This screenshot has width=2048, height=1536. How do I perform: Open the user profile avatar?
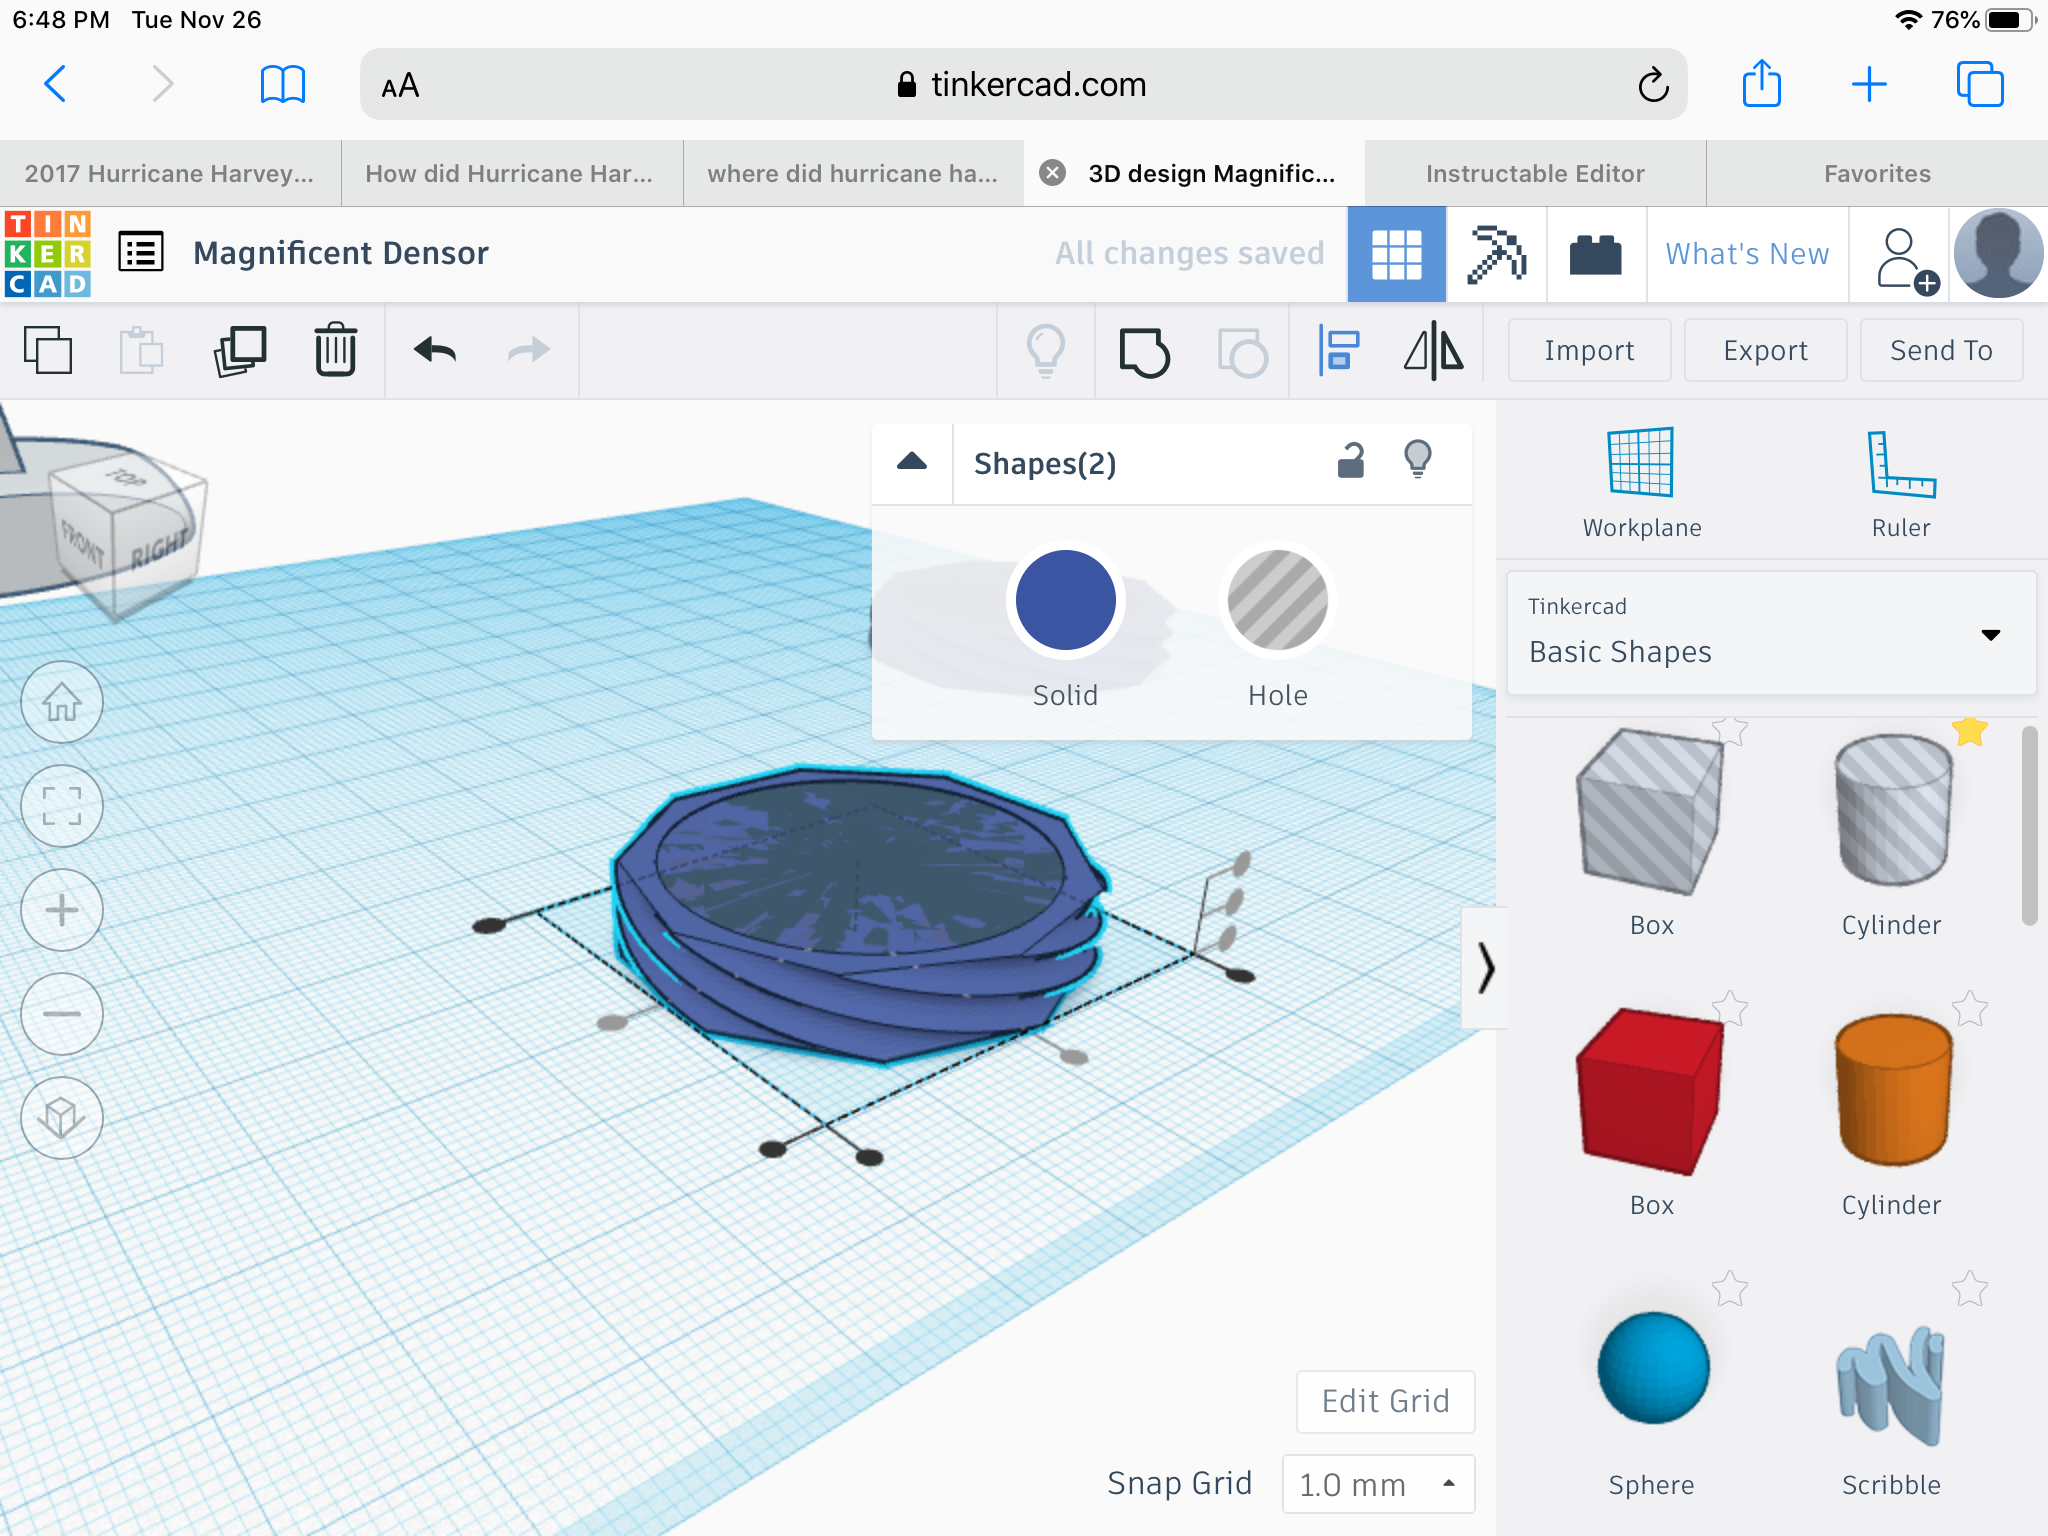point(1998,254)
